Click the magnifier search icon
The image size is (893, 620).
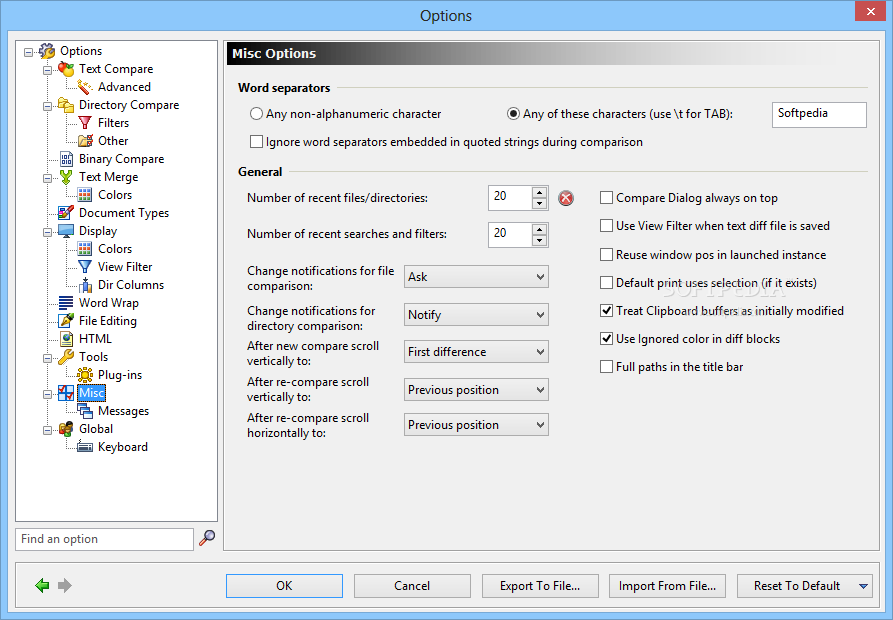coord(207,538)
